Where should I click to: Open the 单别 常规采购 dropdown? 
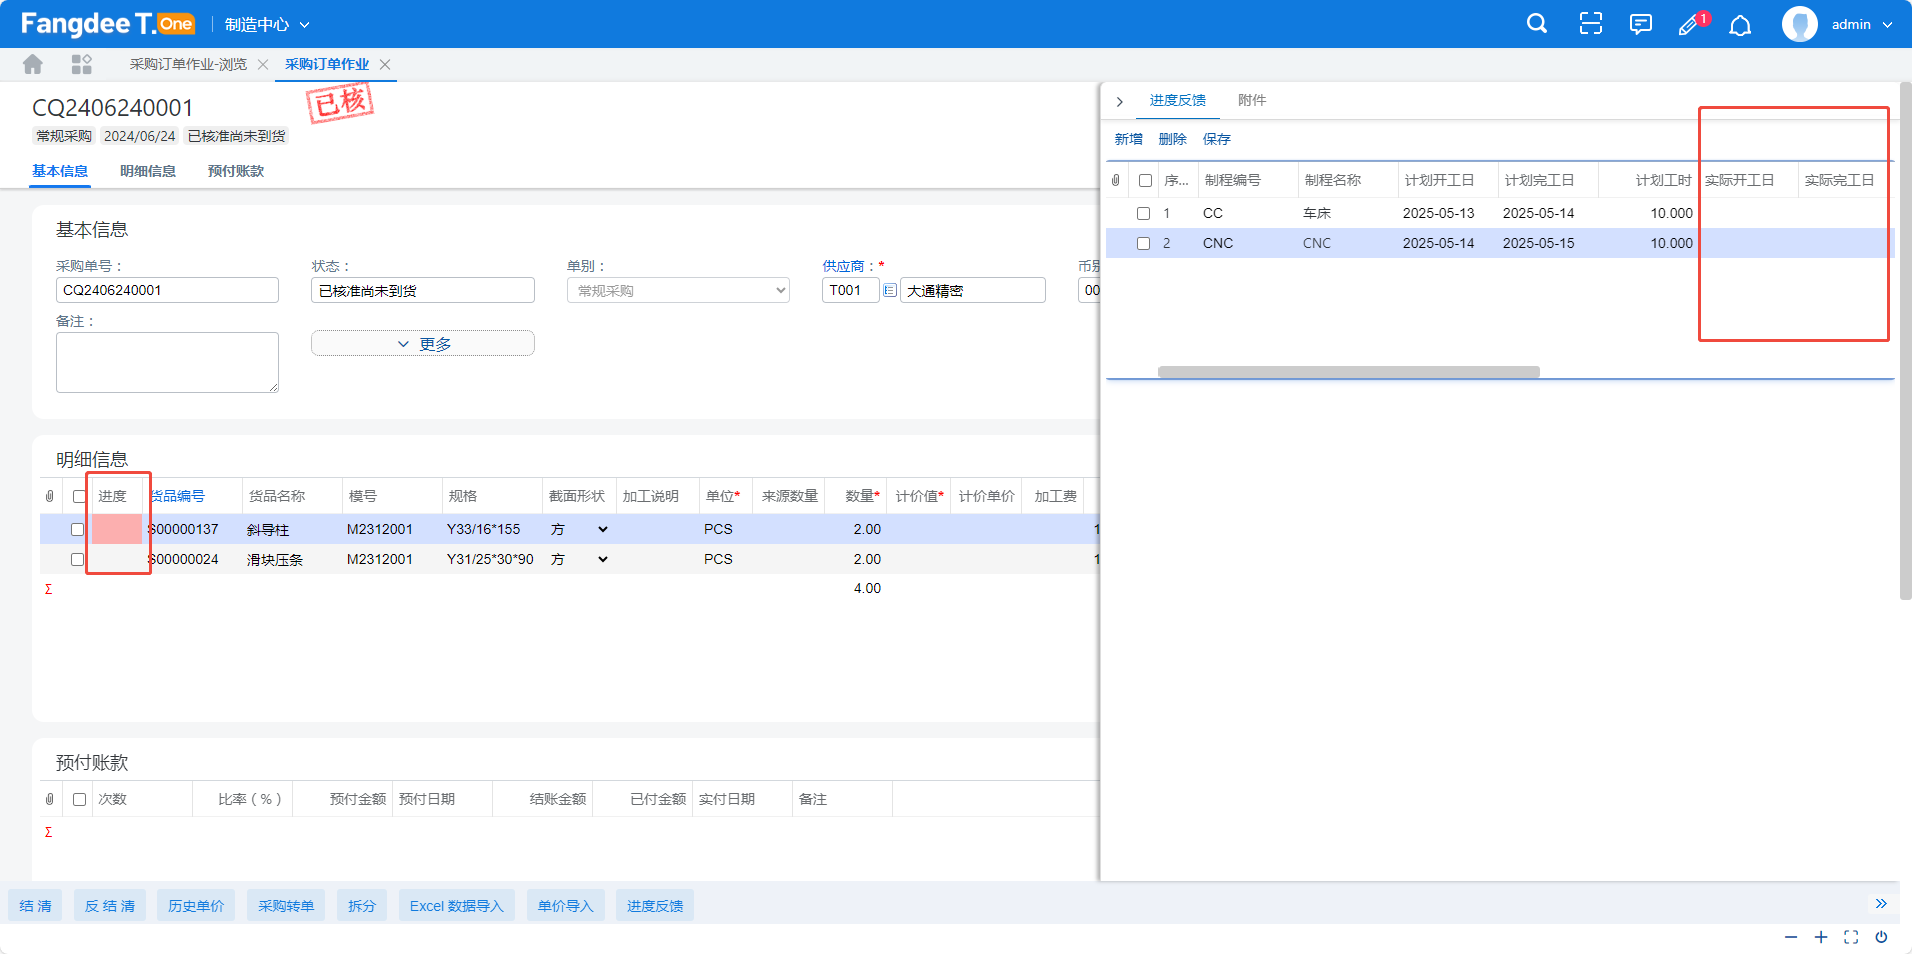coord(678,290)
